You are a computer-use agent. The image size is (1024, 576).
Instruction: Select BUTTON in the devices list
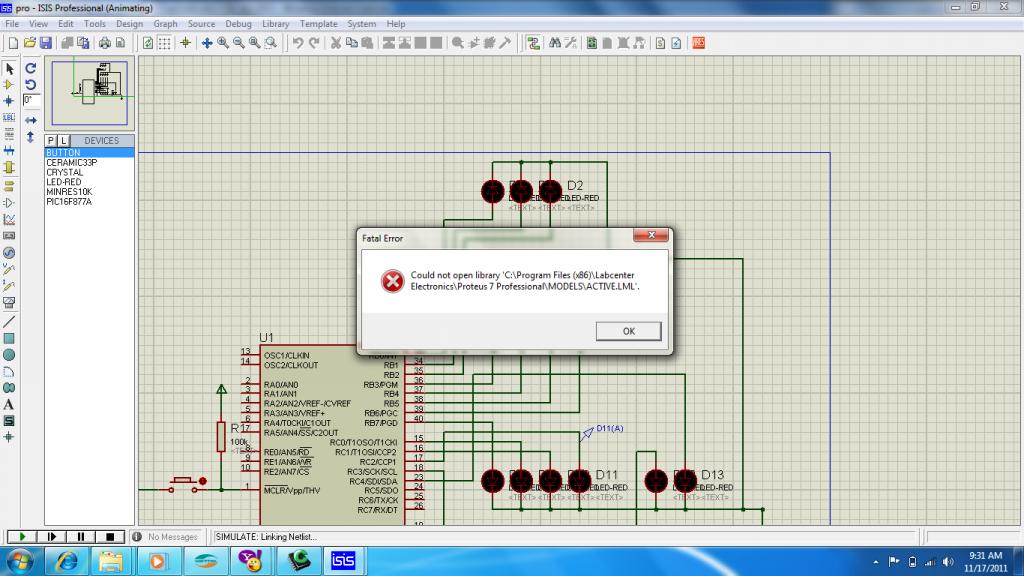(89, 153)
